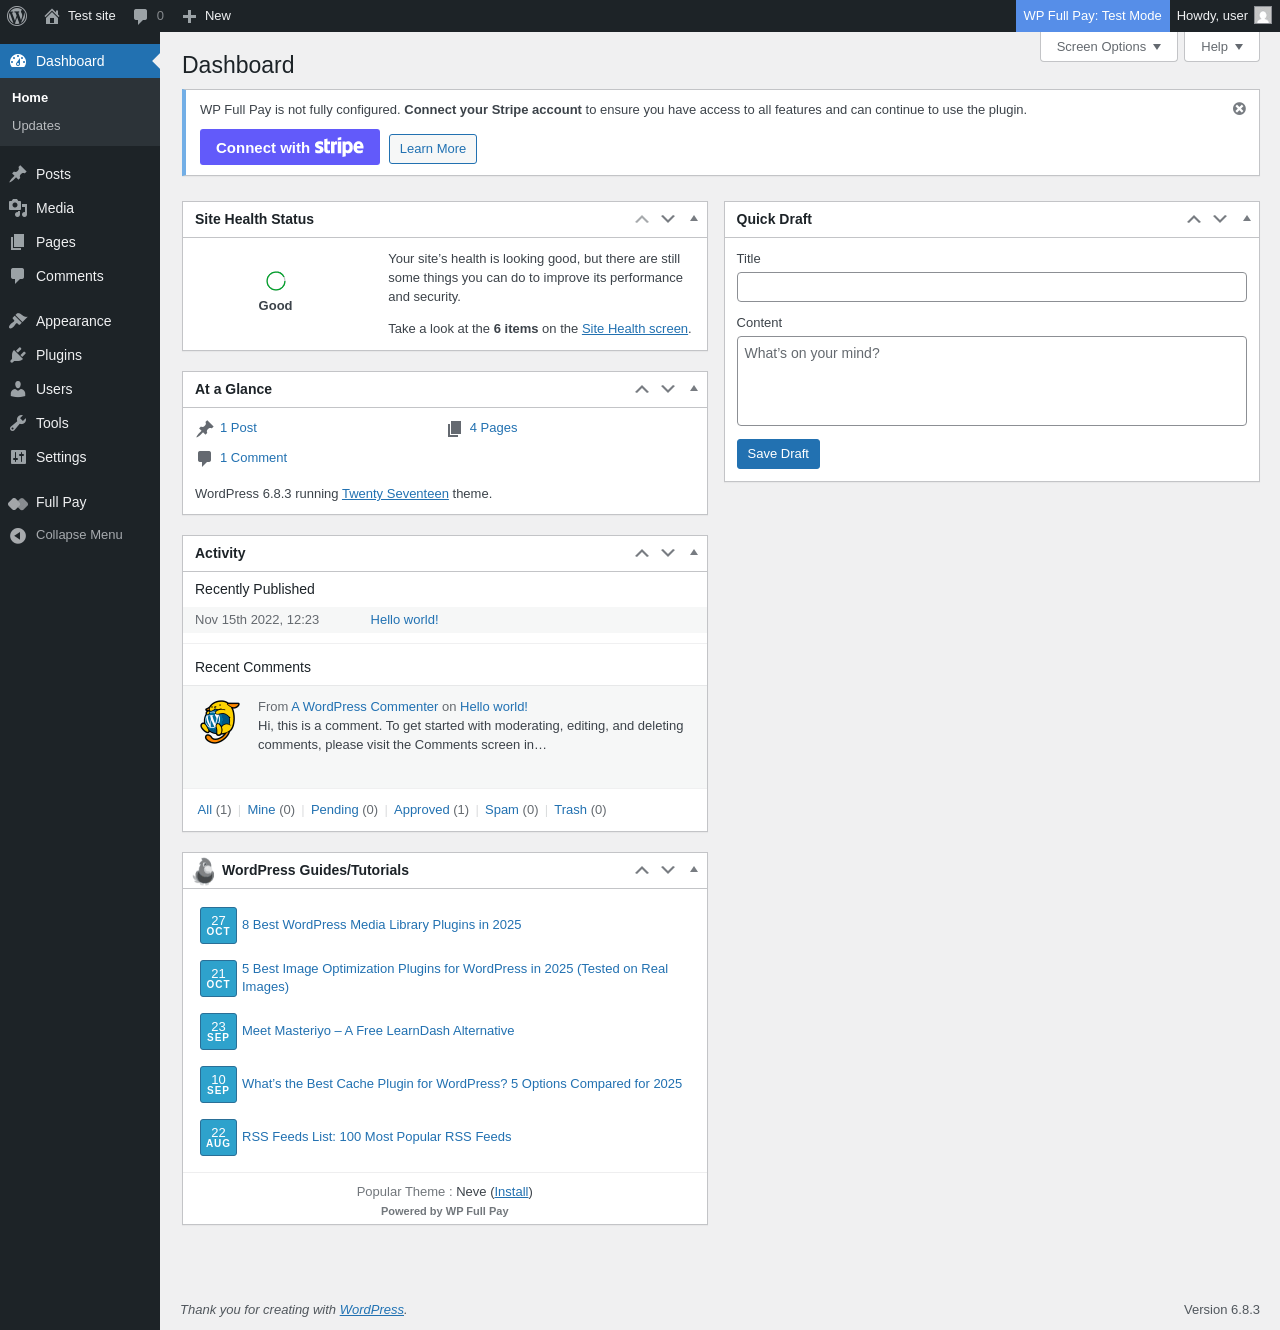This screenshot has height=1330, width=1280.
Task: Toggle the Activity panel
Action: click(694, 553)
